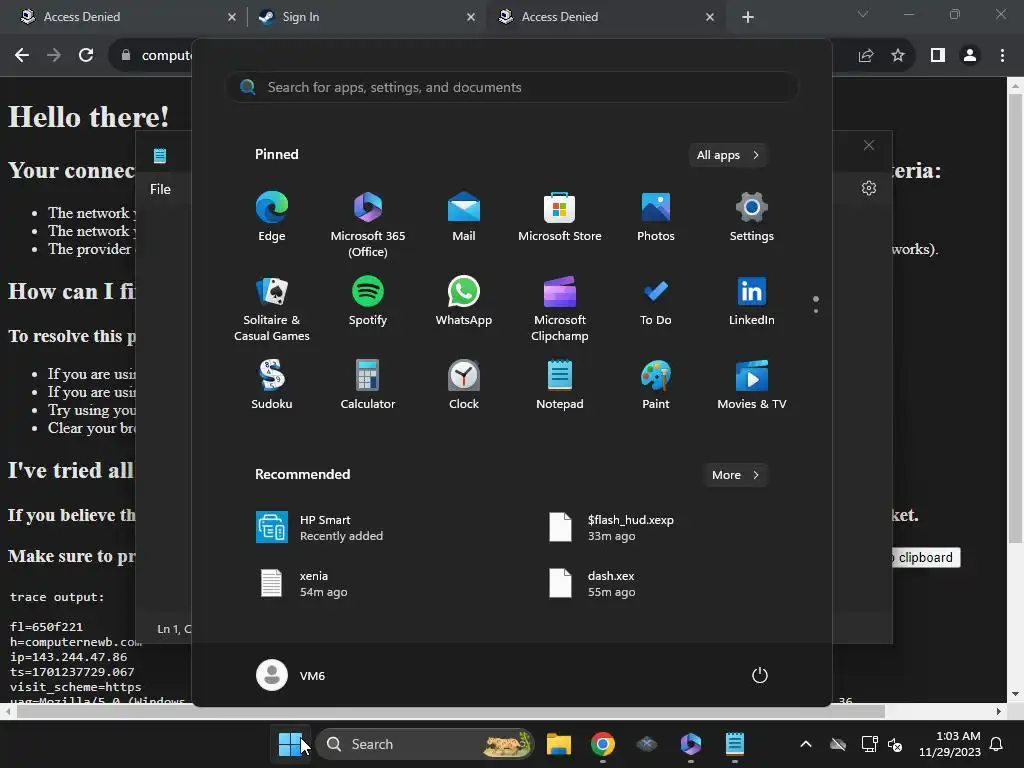Open LinkedIn pinned app
1024x768 pixels.
click(752, 302)
